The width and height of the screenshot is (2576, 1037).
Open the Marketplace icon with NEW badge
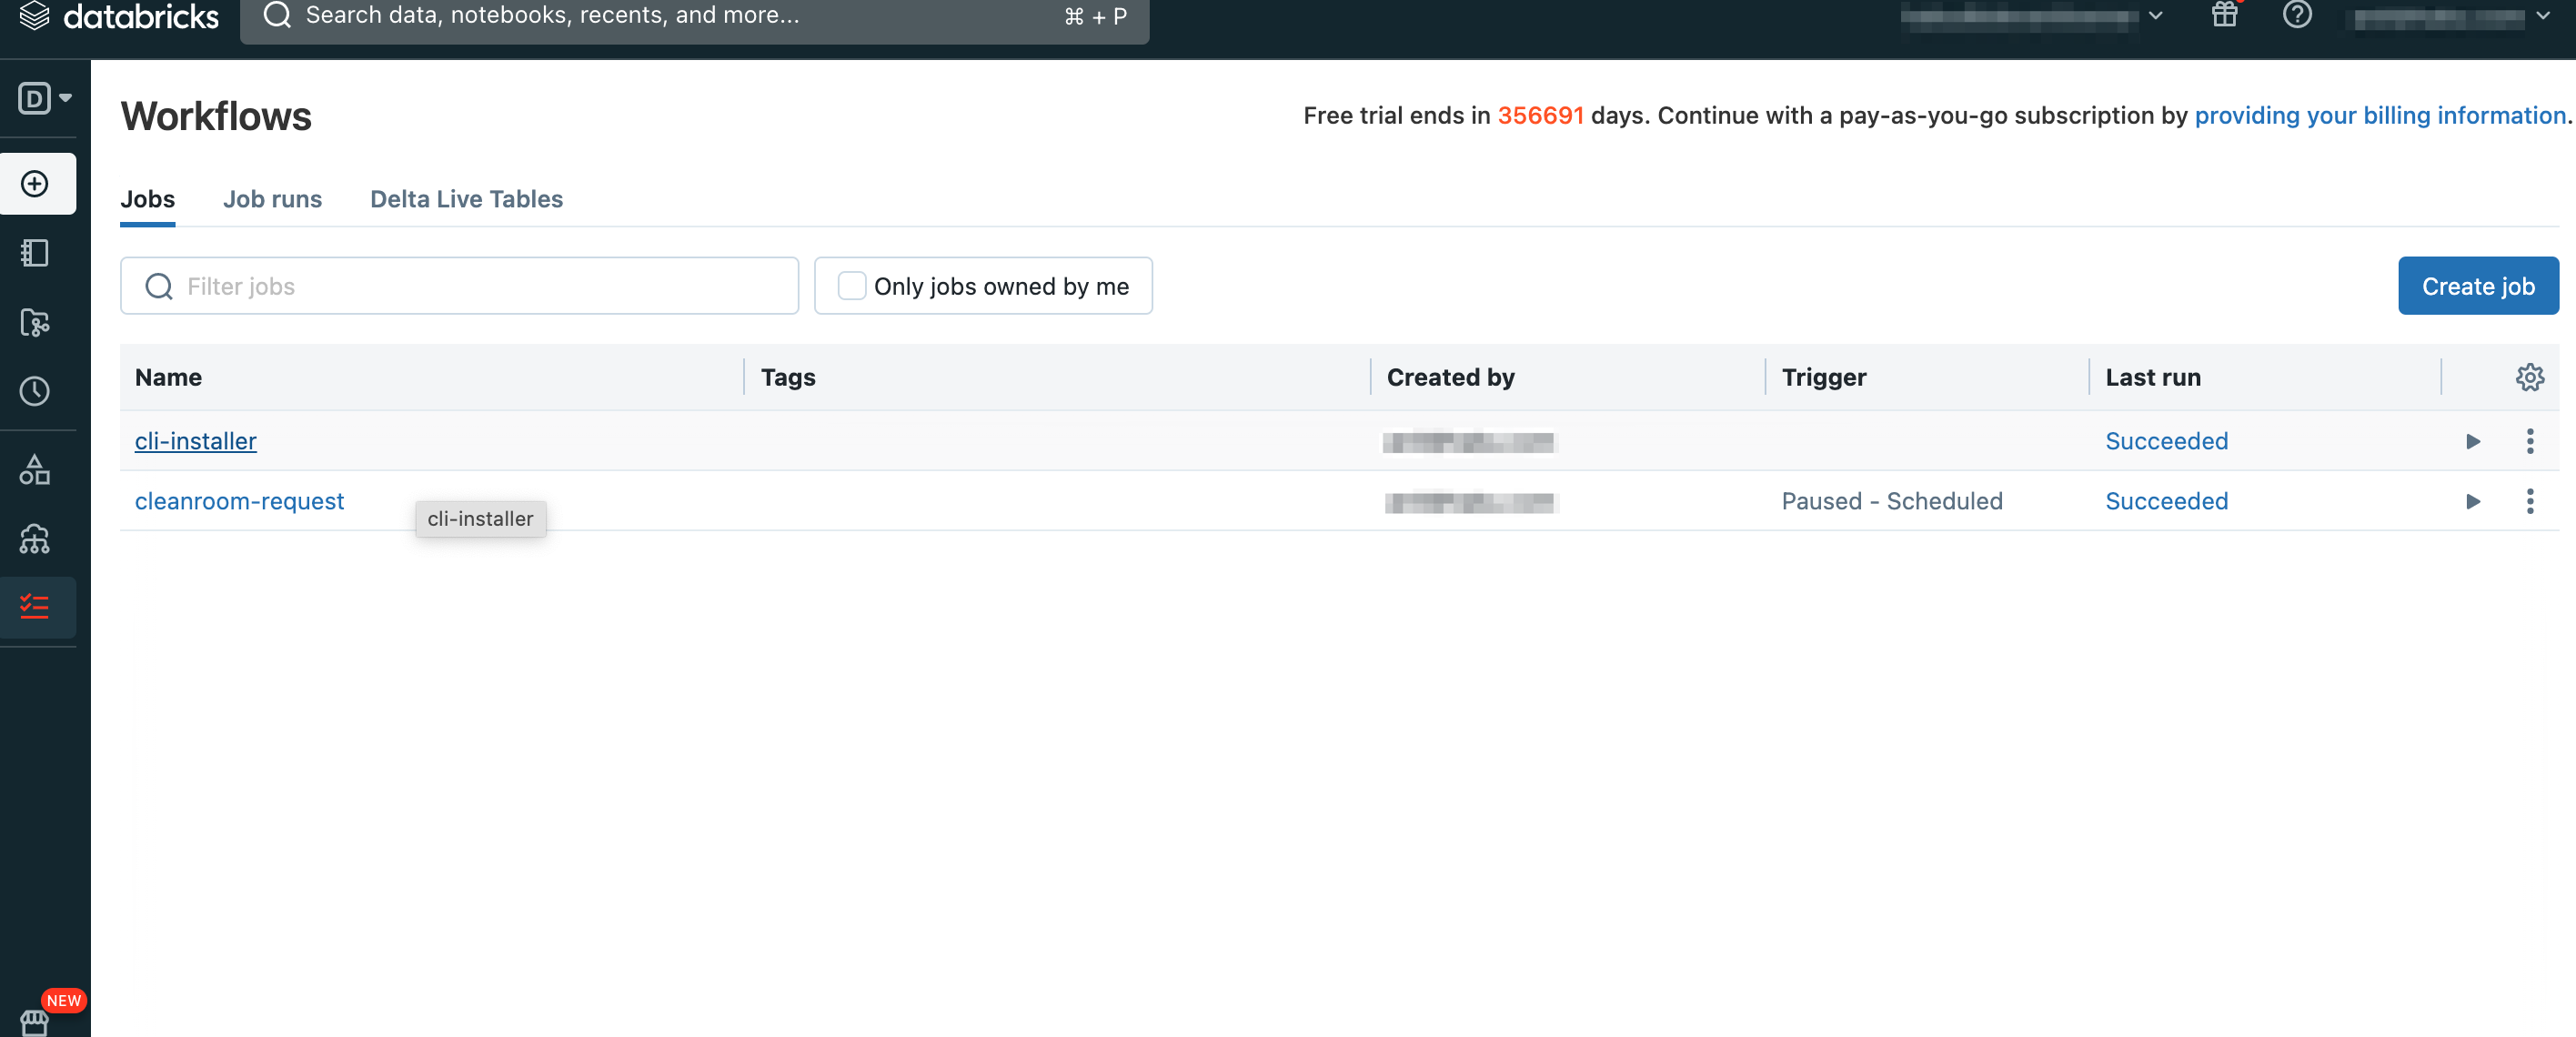tap(35, 1021)
